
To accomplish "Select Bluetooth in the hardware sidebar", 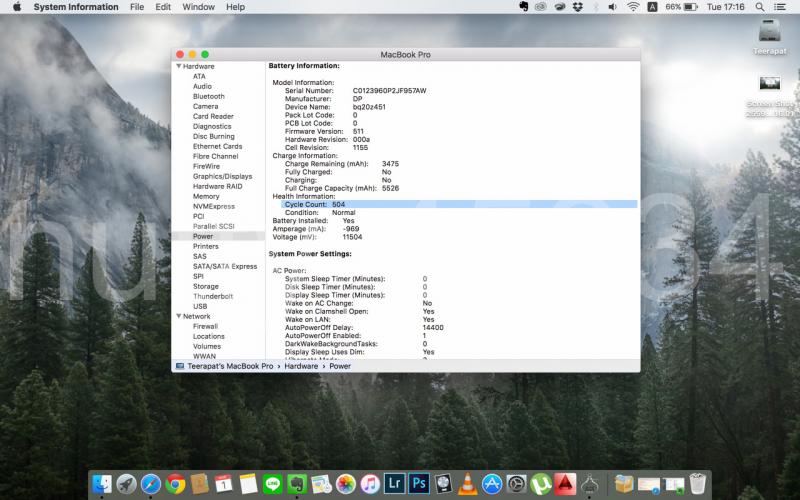I will click(x=208, y=96).
